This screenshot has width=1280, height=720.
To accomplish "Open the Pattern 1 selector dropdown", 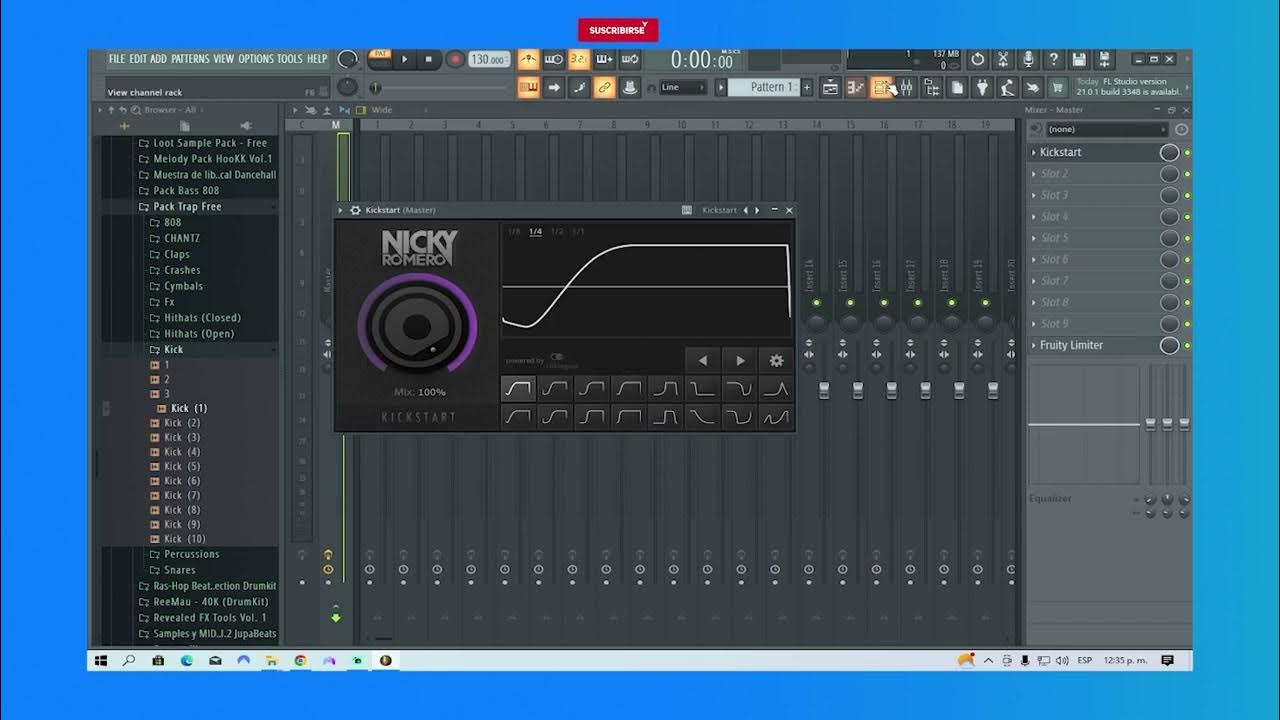I will pos(763,88).
